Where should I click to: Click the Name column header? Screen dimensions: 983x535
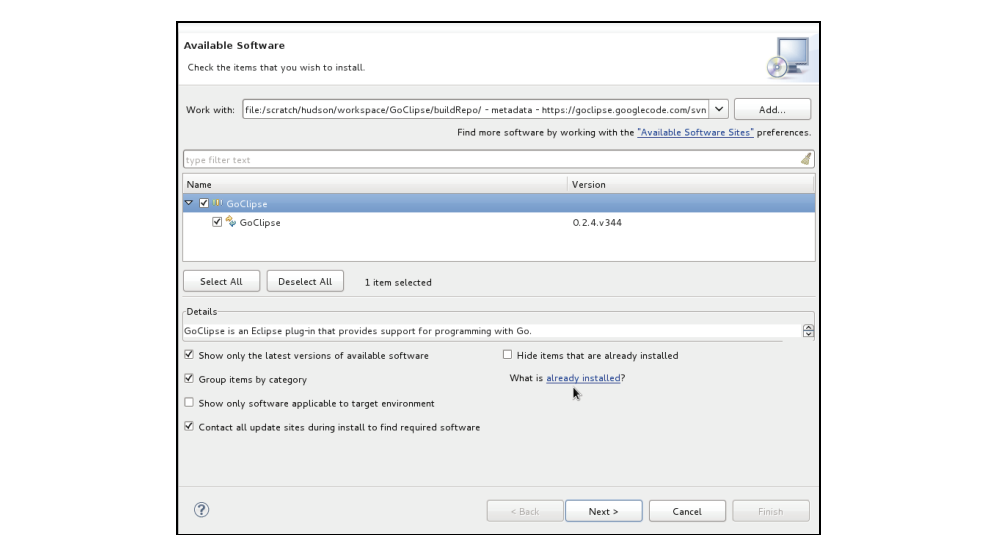click(x=375, y=184)
